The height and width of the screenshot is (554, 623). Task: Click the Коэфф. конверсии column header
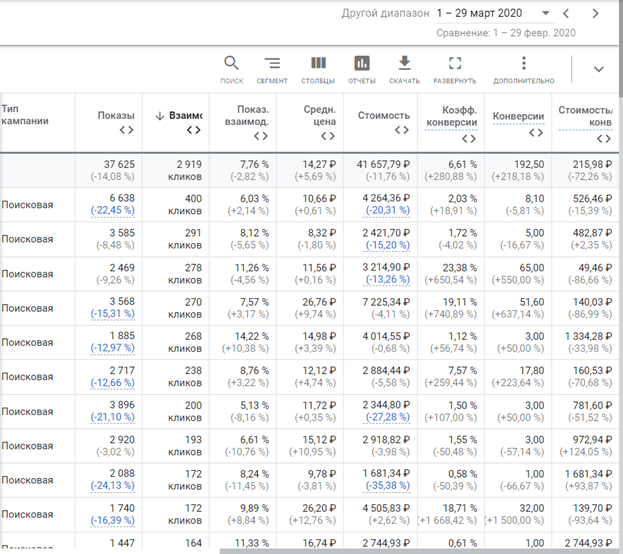450,116
